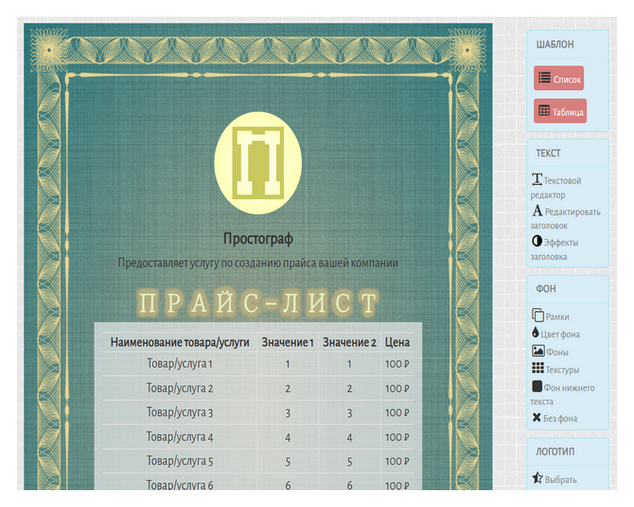Click the round П logo image
The width and height of the screenshot is (634, 507).
258,163
